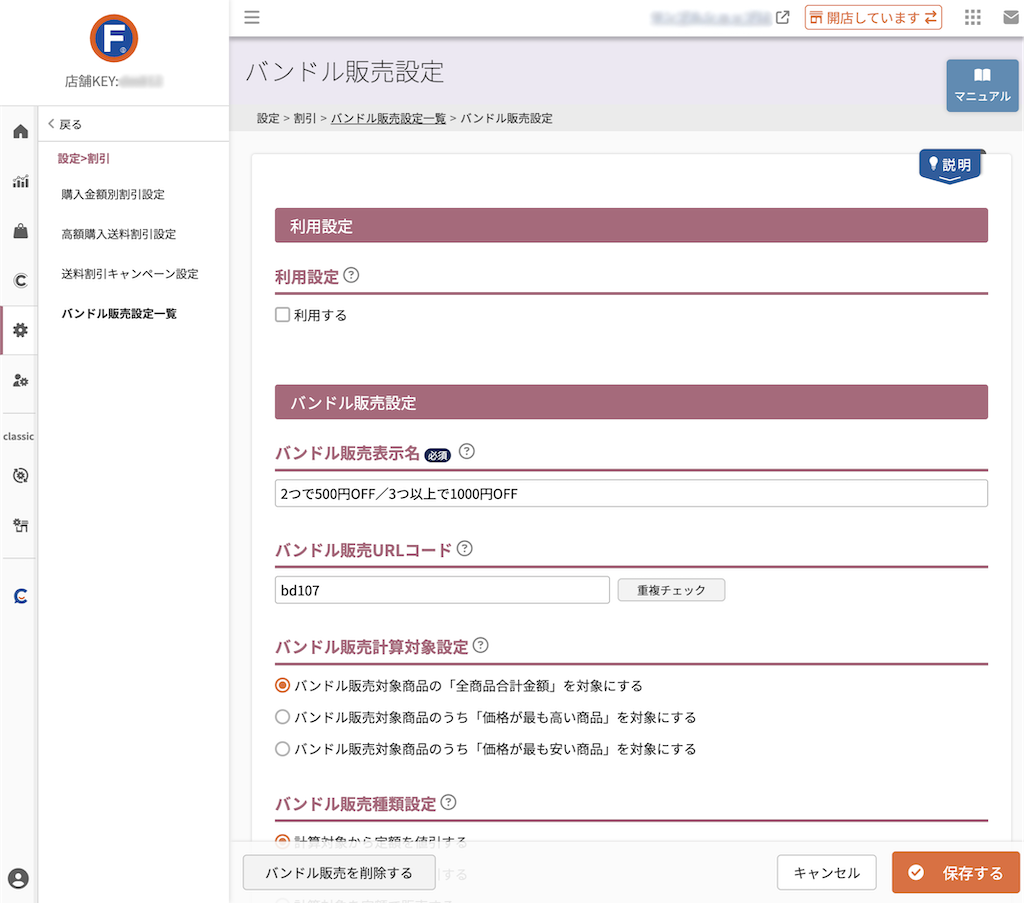Focus バンドル販売表示名 text field
This screenshot has width=1024, height=903.
coord(631,493)
